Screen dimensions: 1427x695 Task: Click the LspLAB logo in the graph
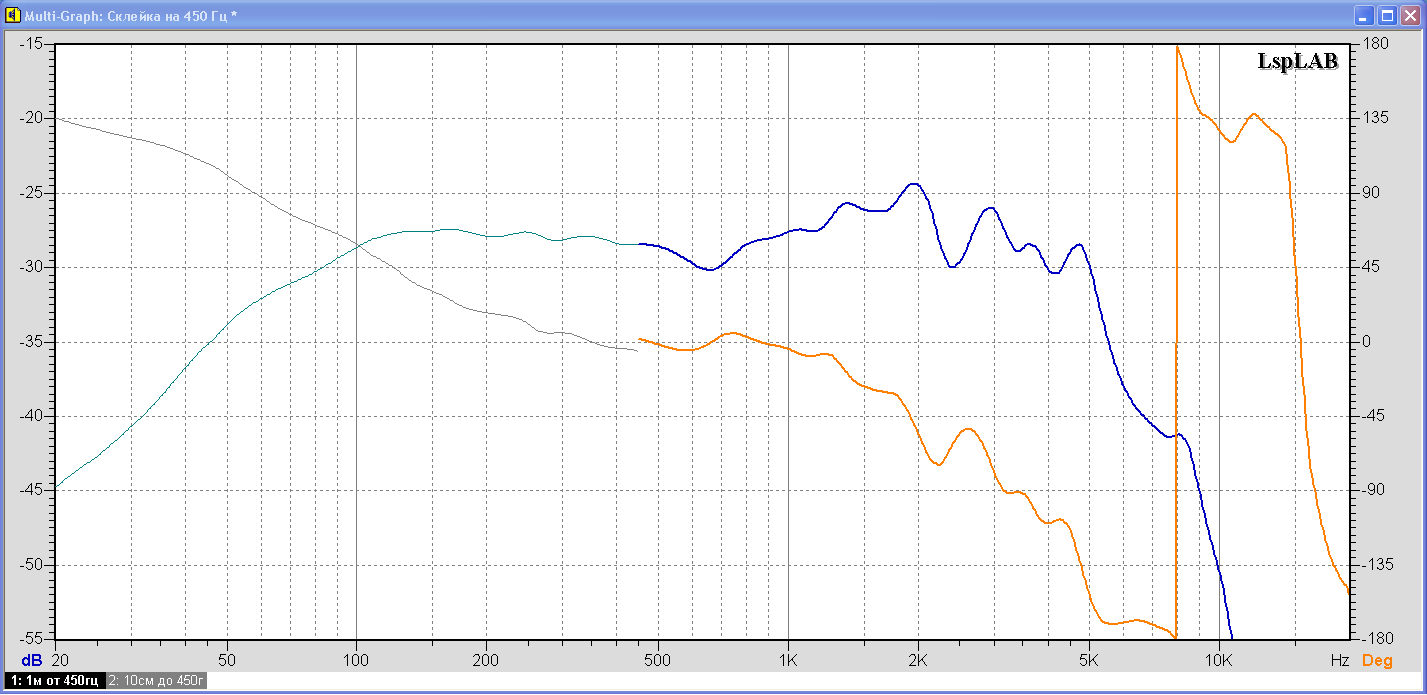click(1297, 62)
